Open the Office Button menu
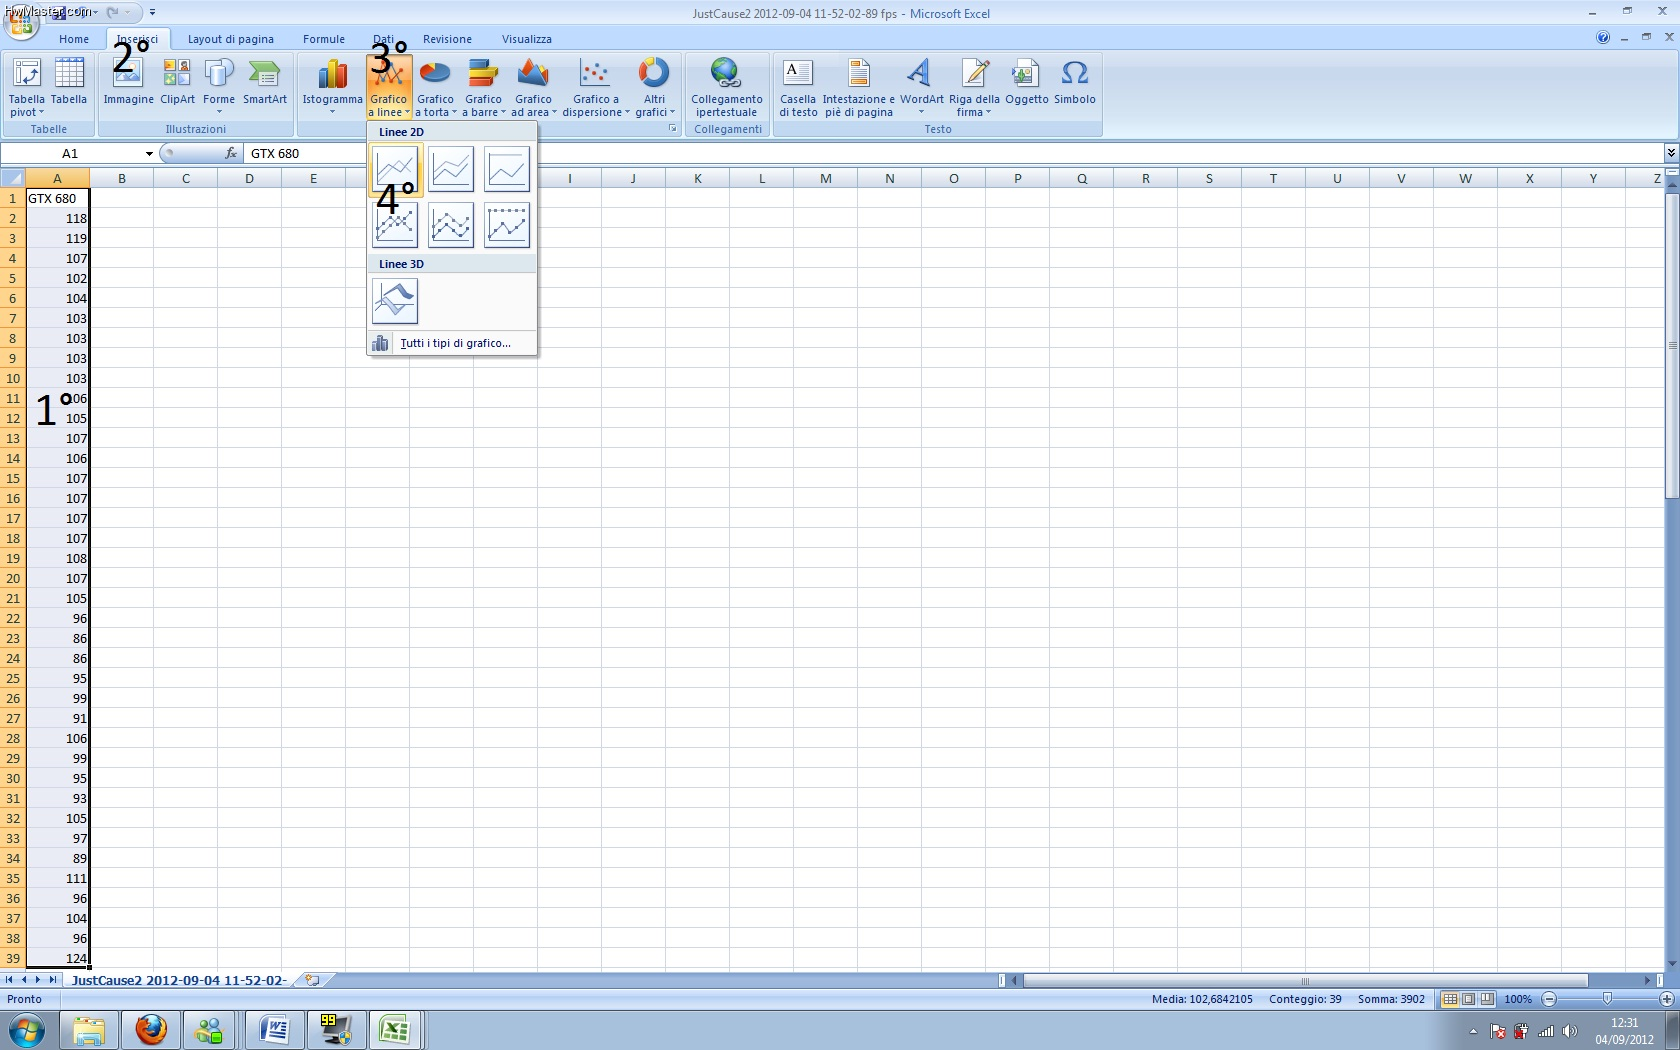The width and height of the screenshot is (1680, 1050). pos(21,21)
